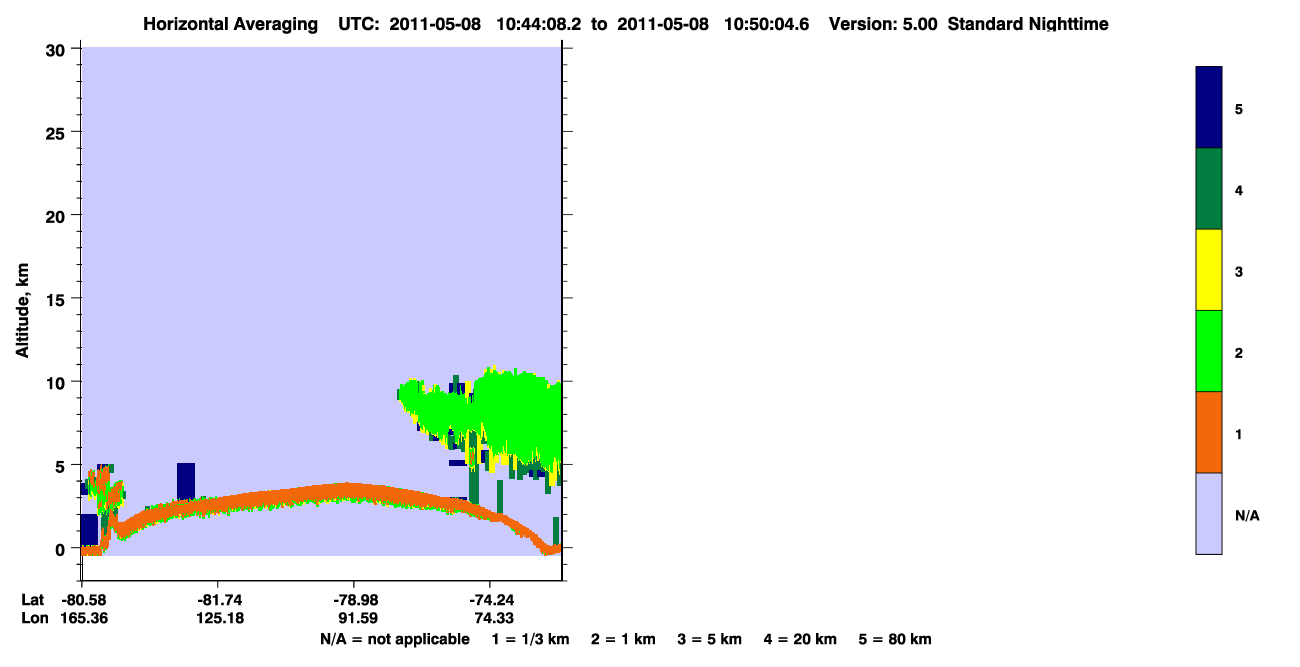The height and width of the screenshot is (667, 1300).
Task: Click the longitude value 125.18
Action: [x=218, y=618]
